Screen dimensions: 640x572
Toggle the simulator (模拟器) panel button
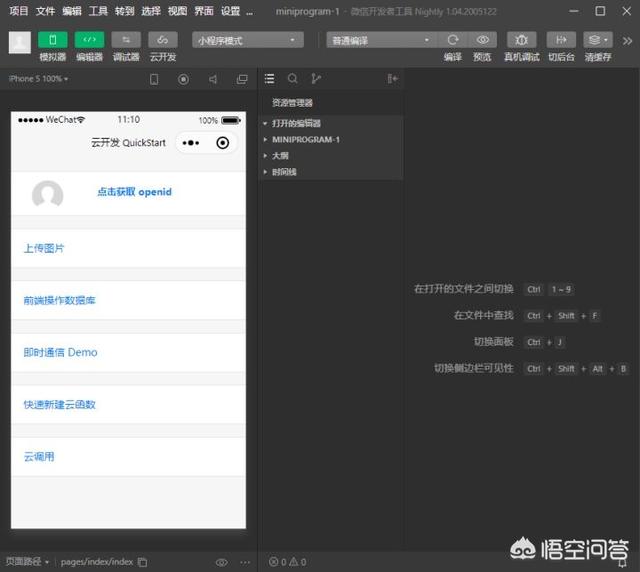[x=53, y=40]
